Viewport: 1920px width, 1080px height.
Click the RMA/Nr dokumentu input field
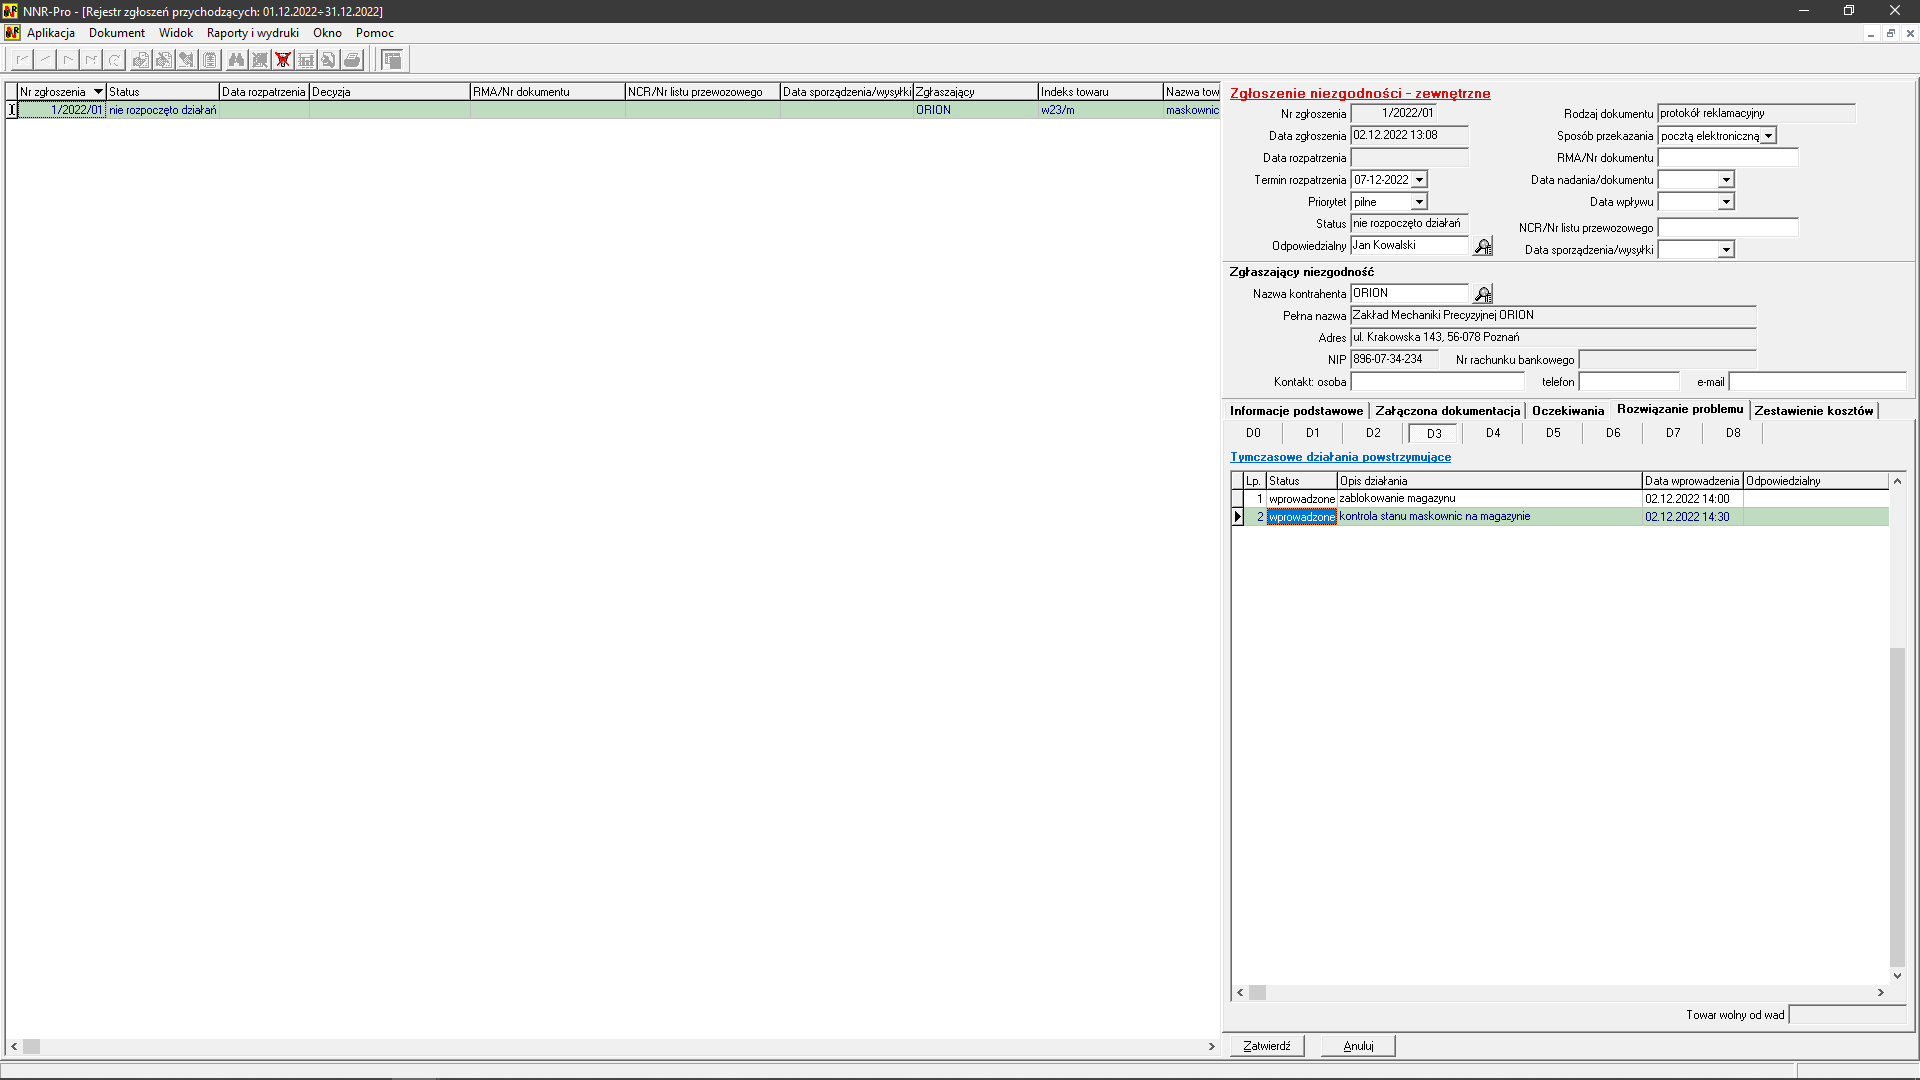click(1727, 158)
